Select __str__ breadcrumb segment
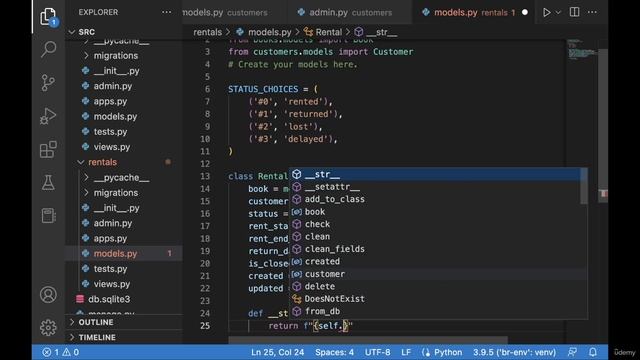 [376, 32]
